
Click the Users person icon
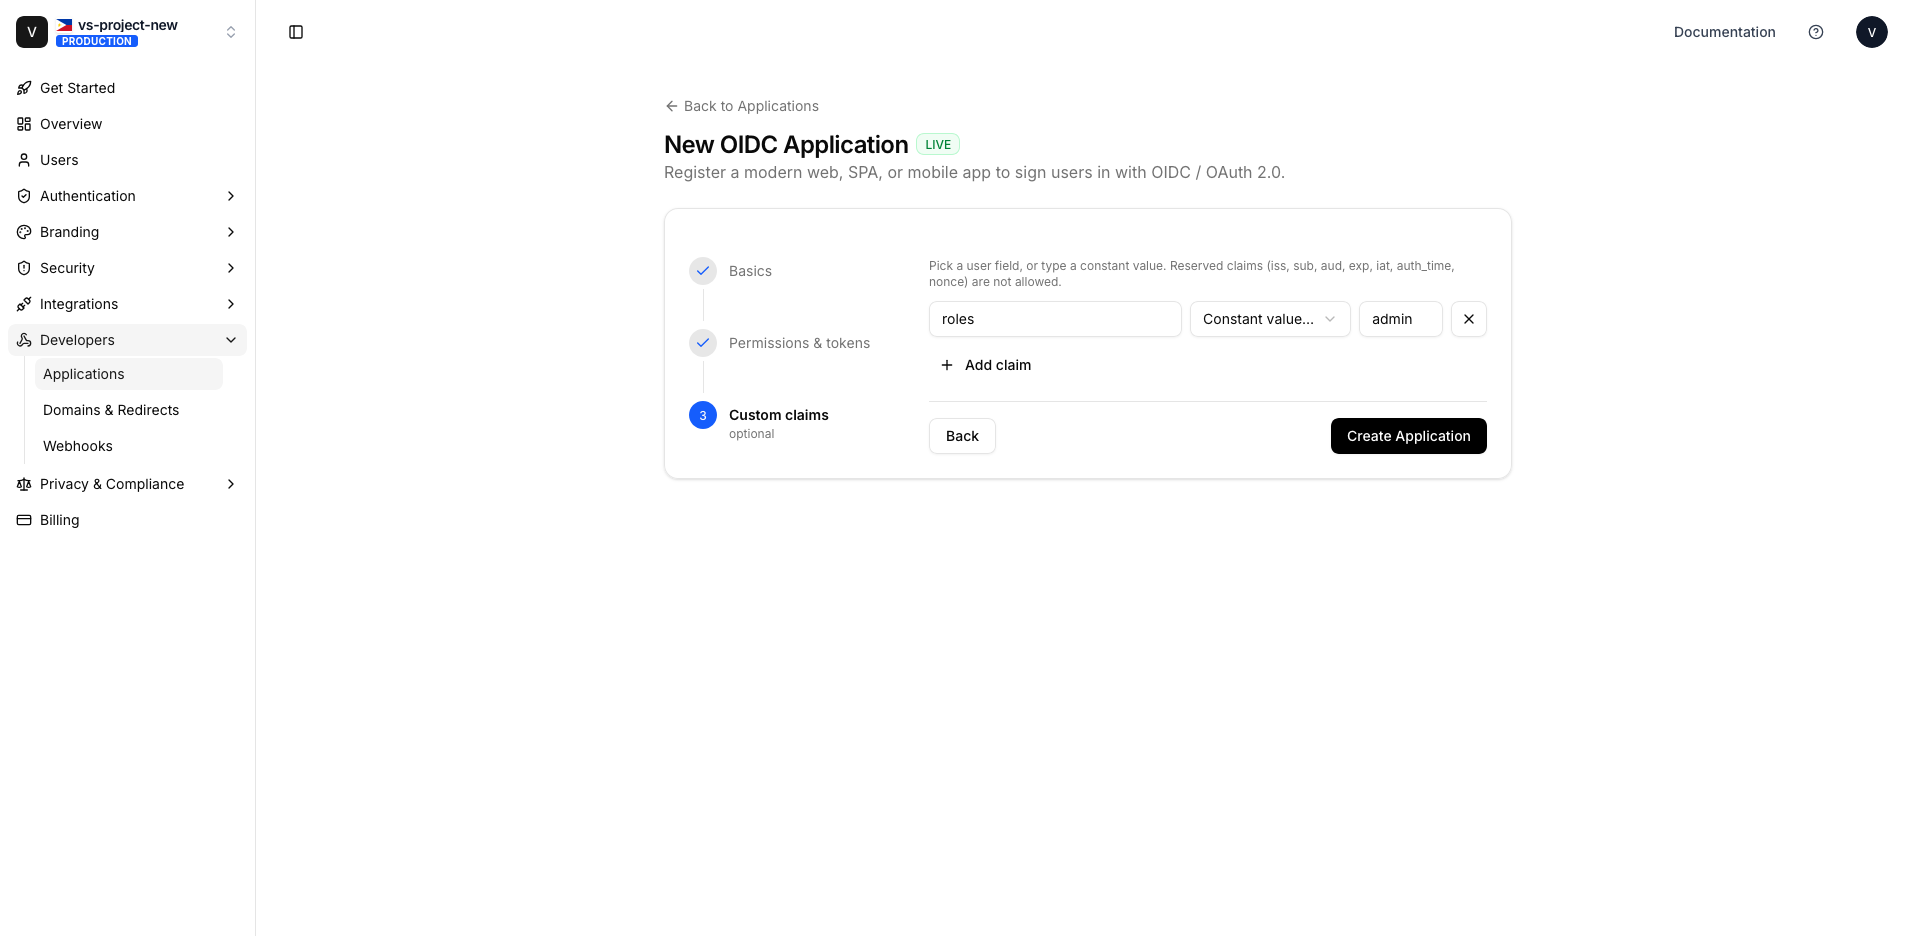[x=24, y=160]
